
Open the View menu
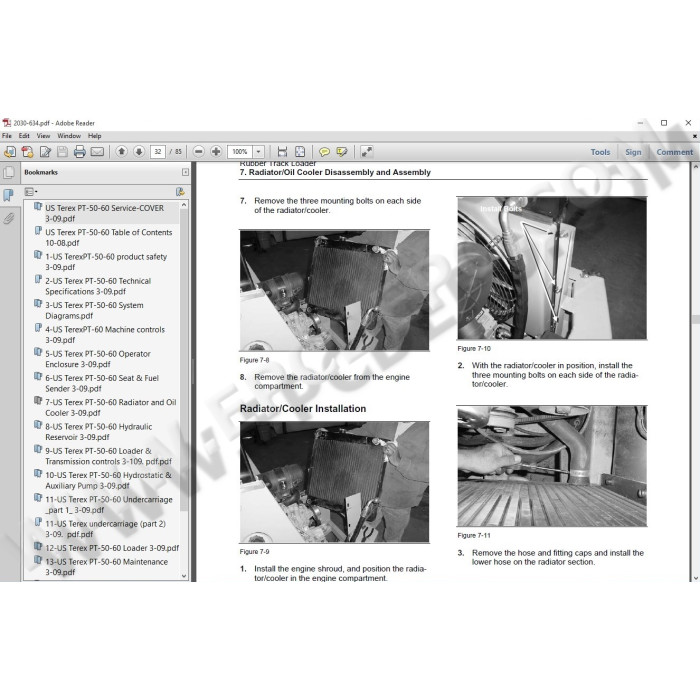point(43,136)
